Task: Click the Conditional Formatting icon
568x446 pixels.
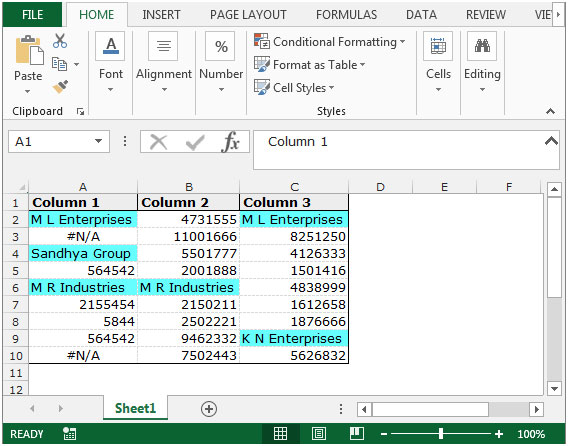Action: 262,41
